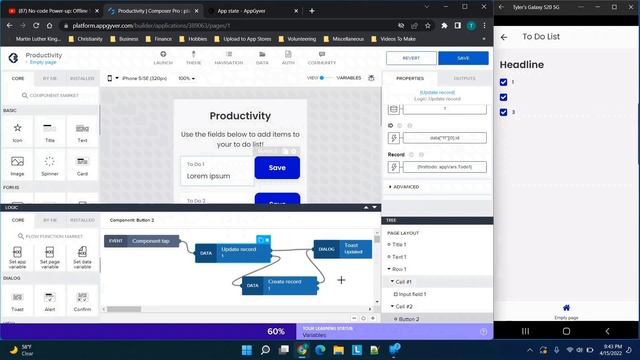Pick the Alert dialog flow function
640x360 pixels.
tap(50, 302)
